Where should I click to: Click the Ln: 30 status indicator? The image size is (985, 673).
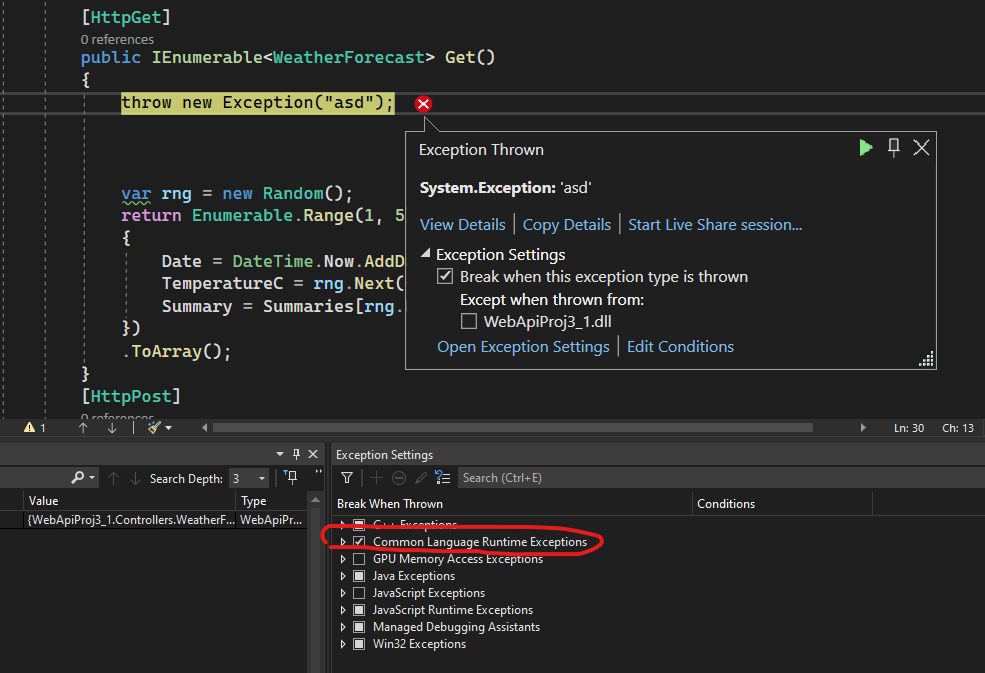tap(909, 428)
